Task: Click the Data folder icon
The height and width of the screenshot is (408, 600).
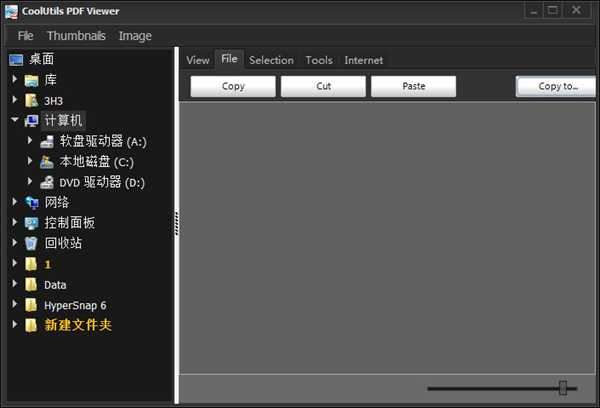Action: coord(31,285)
